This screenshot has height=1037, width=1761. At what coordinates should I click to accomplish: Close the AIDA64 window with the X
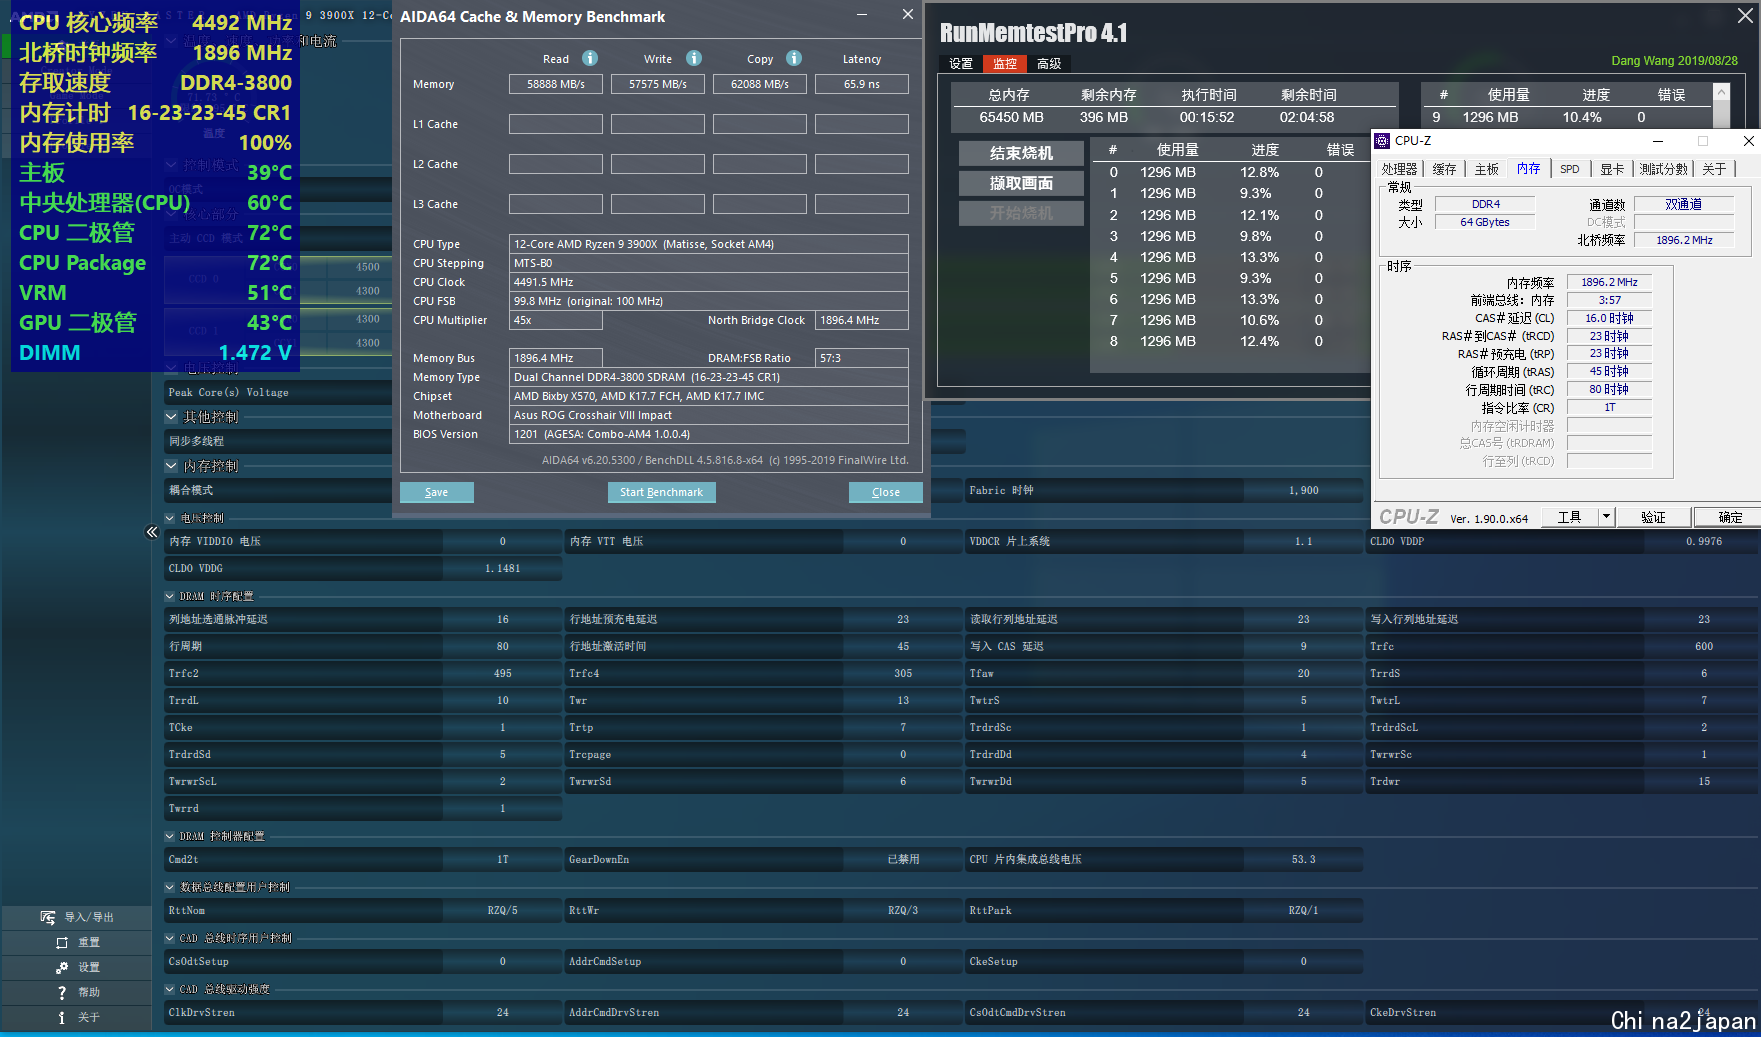907,14
